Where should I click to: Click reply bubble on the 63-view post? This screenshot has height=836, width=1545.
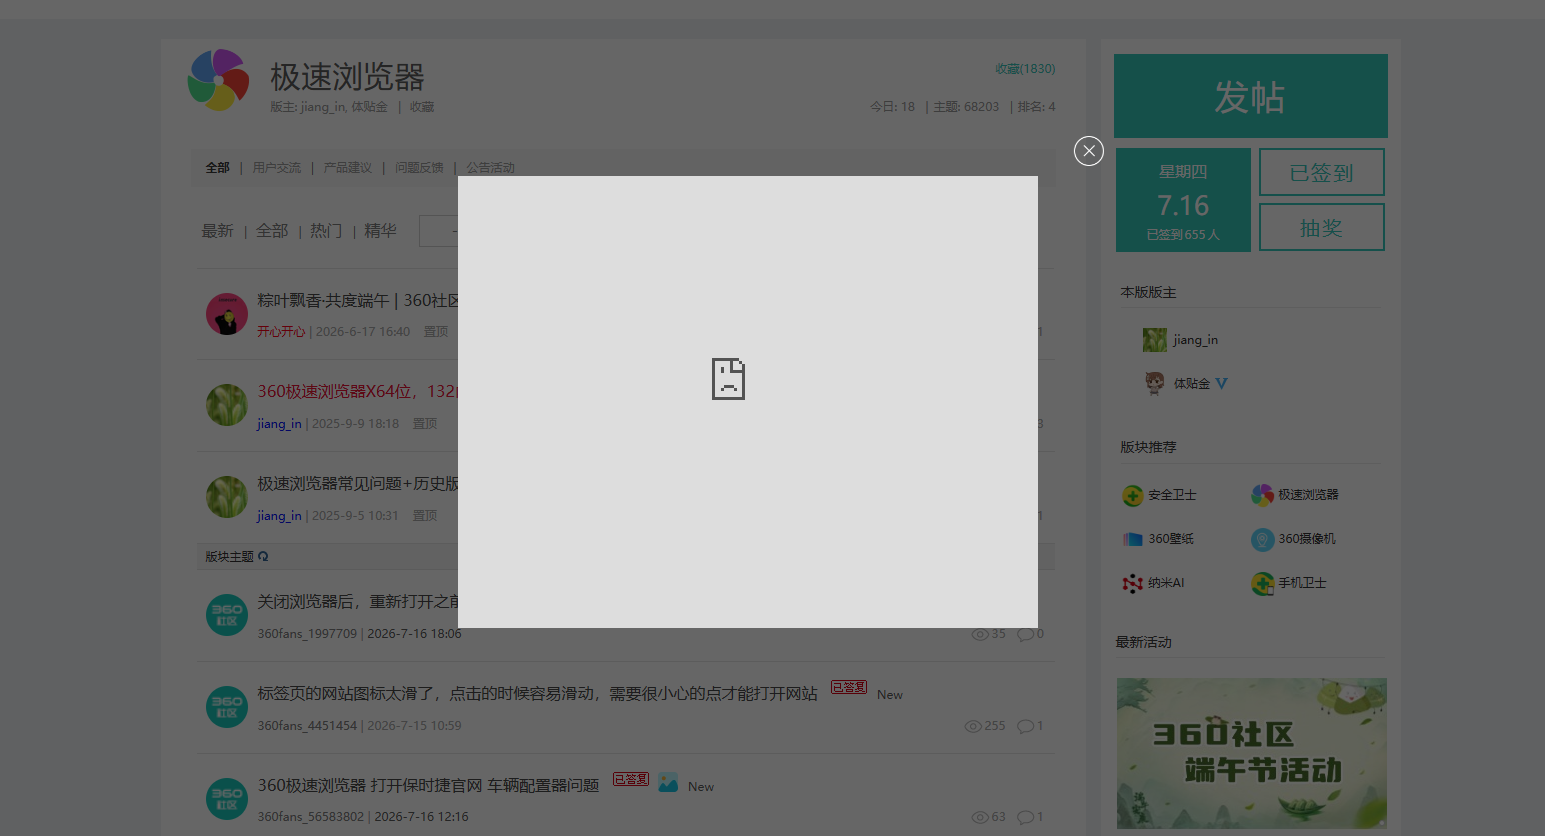[1025, 817]
